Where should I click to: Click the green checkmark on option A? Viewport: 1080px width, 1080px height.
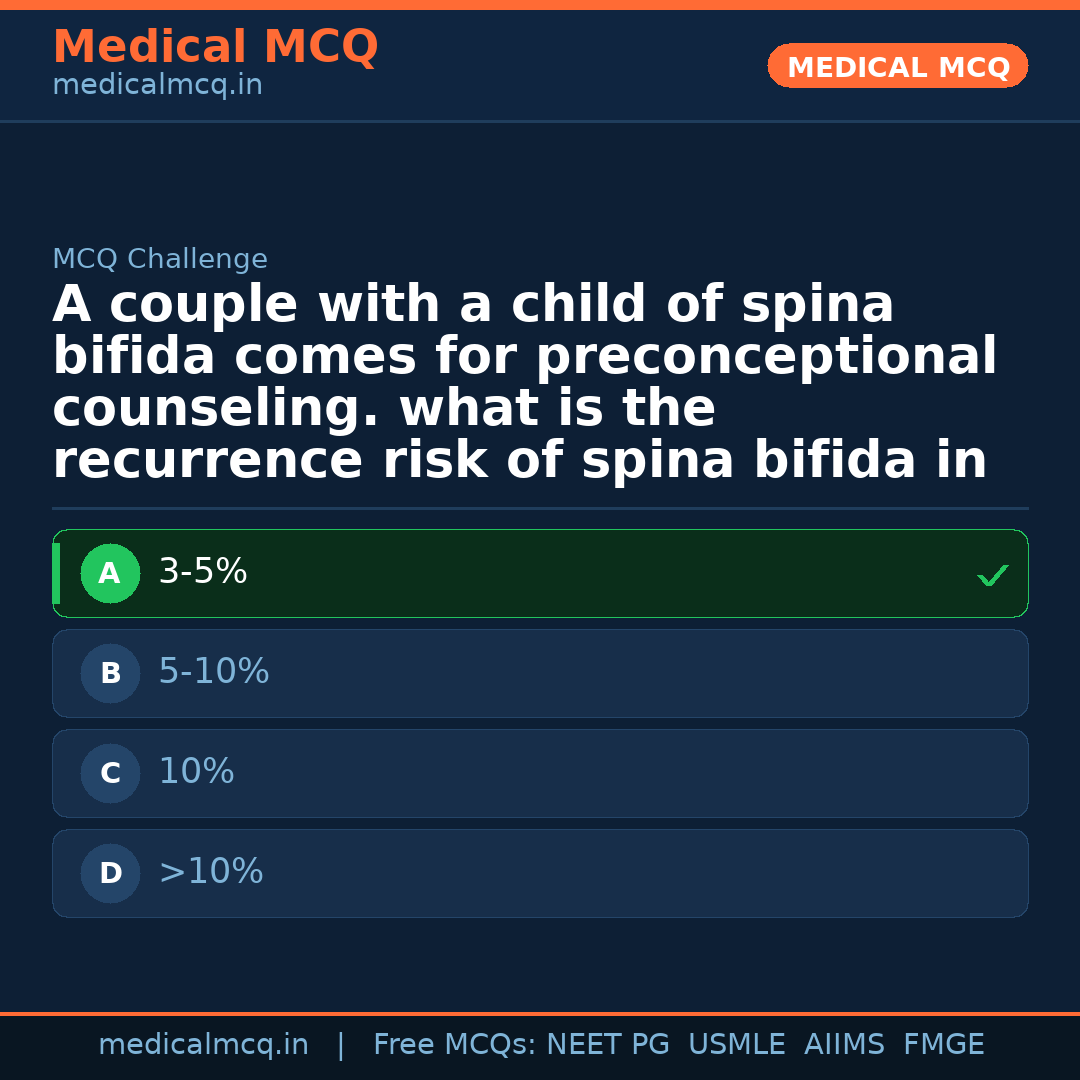(992, 575)
